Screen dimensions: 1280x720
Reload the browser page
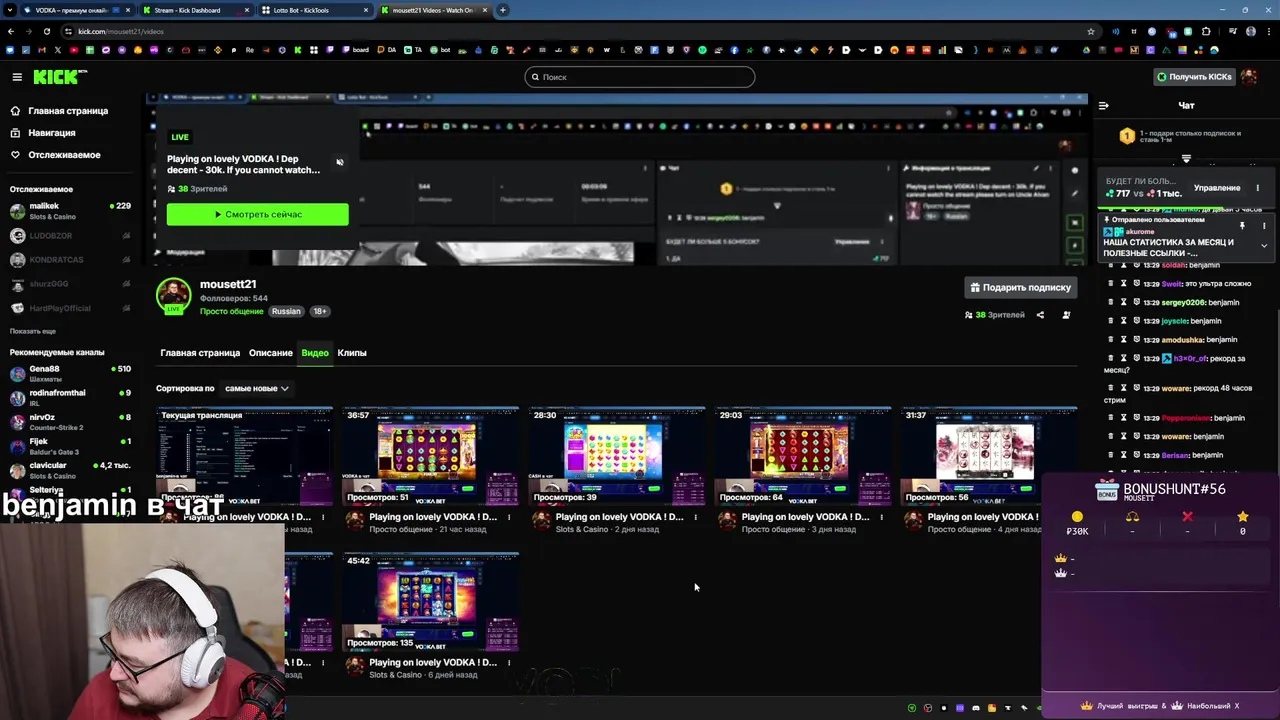(x=46, y=31)
